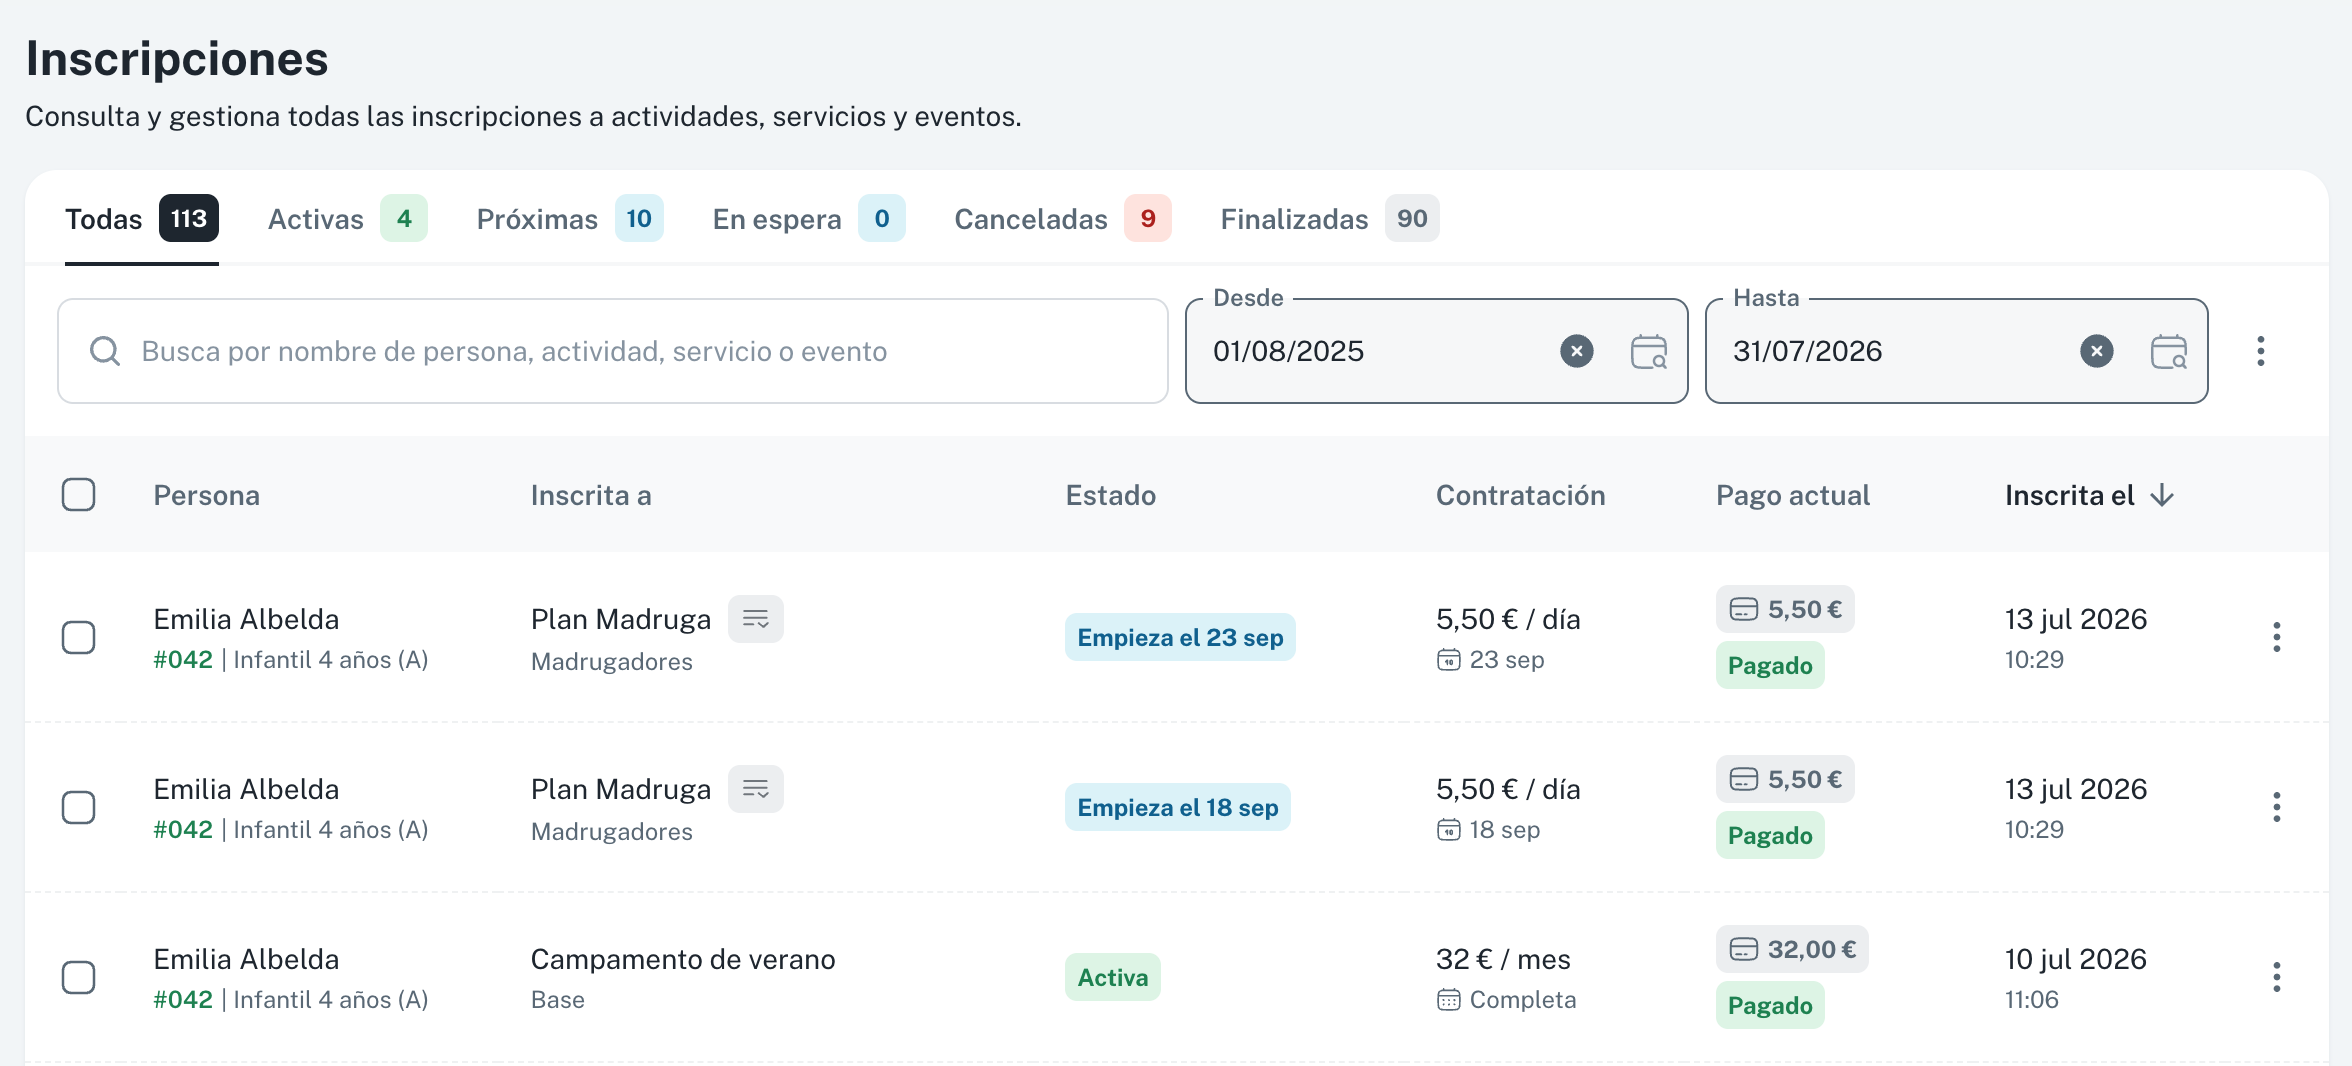Check the Empieza el 18 sep row checkbox
The height and width of the screenshot is (1066, 2352).
(79, 807)
